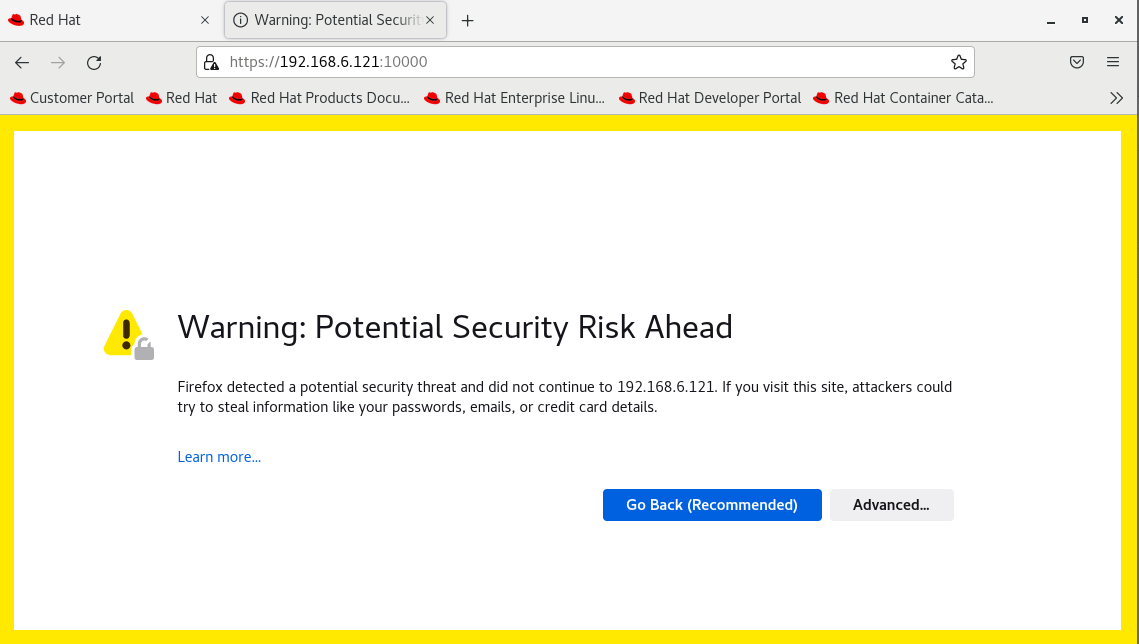This screenshot has width=1139, height=644.
Task: Open Red Hat Container Catalog bookmark
Action: point(904,98)
